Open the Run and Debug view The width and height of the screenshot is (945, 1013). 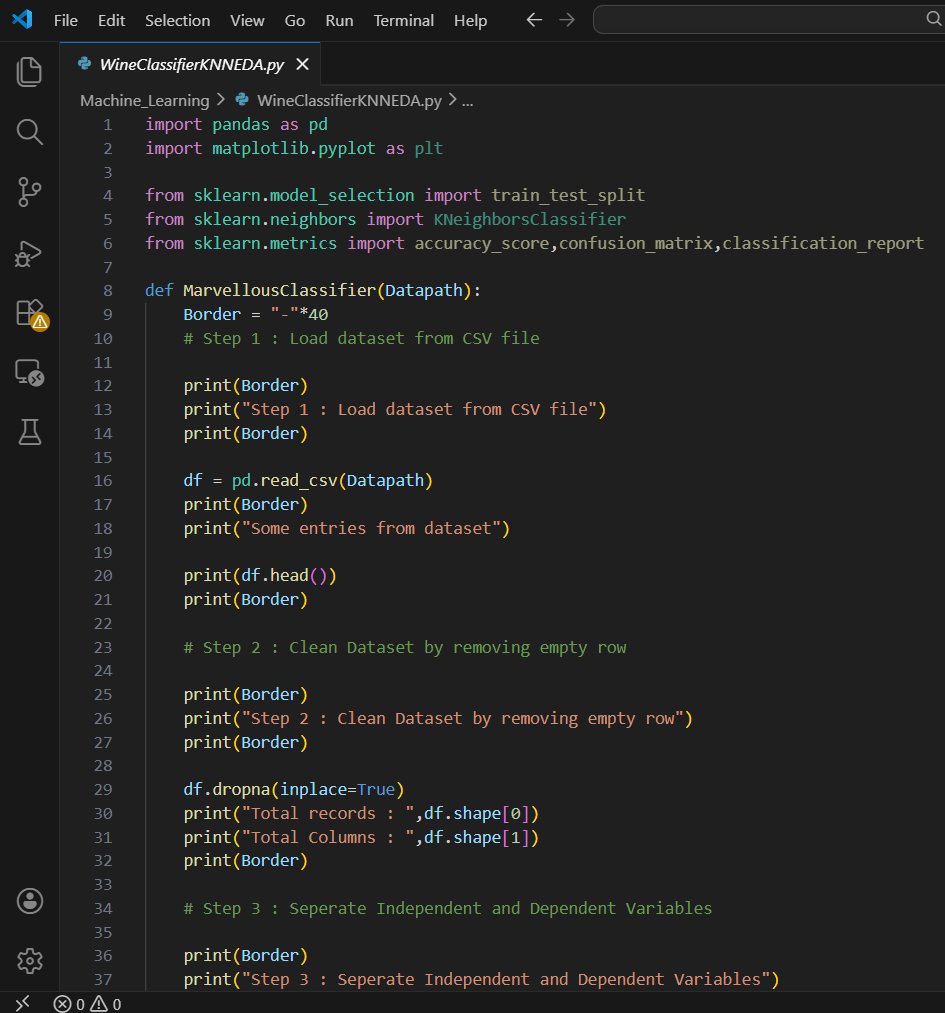(29, 253)
